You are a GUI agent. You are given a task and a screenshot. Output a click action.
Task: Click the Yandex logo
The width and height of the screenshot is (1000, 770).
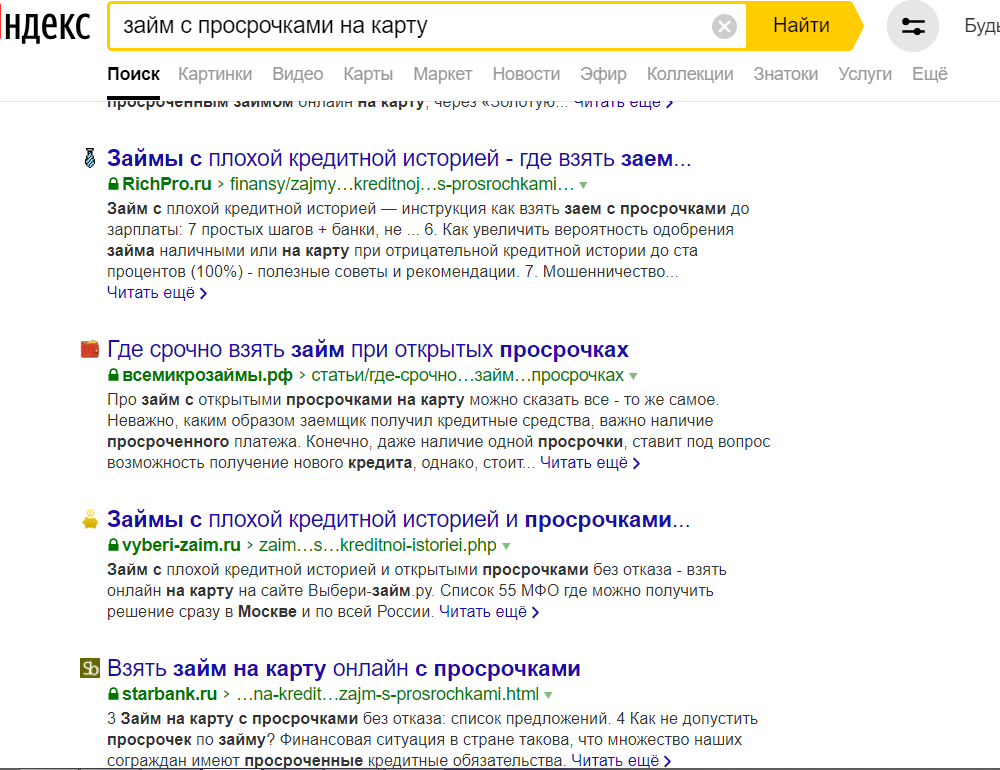(x=45, y=26)
